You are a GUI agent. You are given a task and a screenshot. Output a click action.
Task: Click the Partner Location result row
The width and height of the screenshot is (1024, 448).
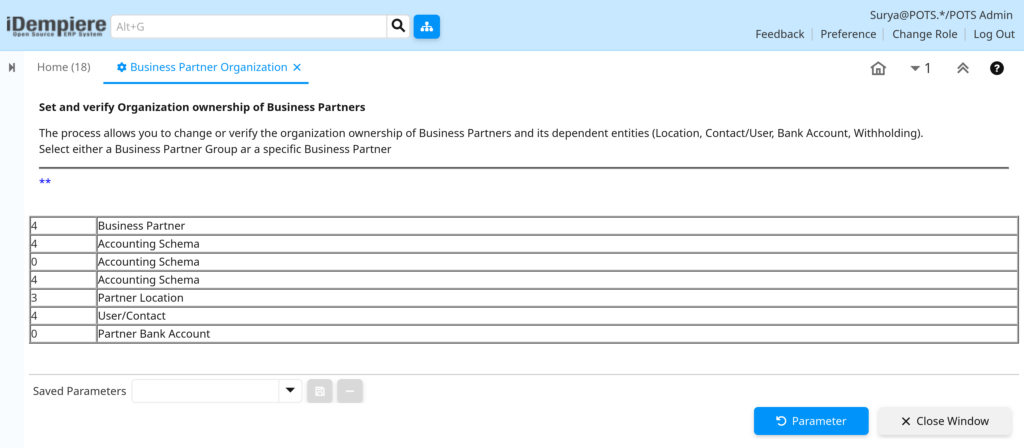point(524,298)
